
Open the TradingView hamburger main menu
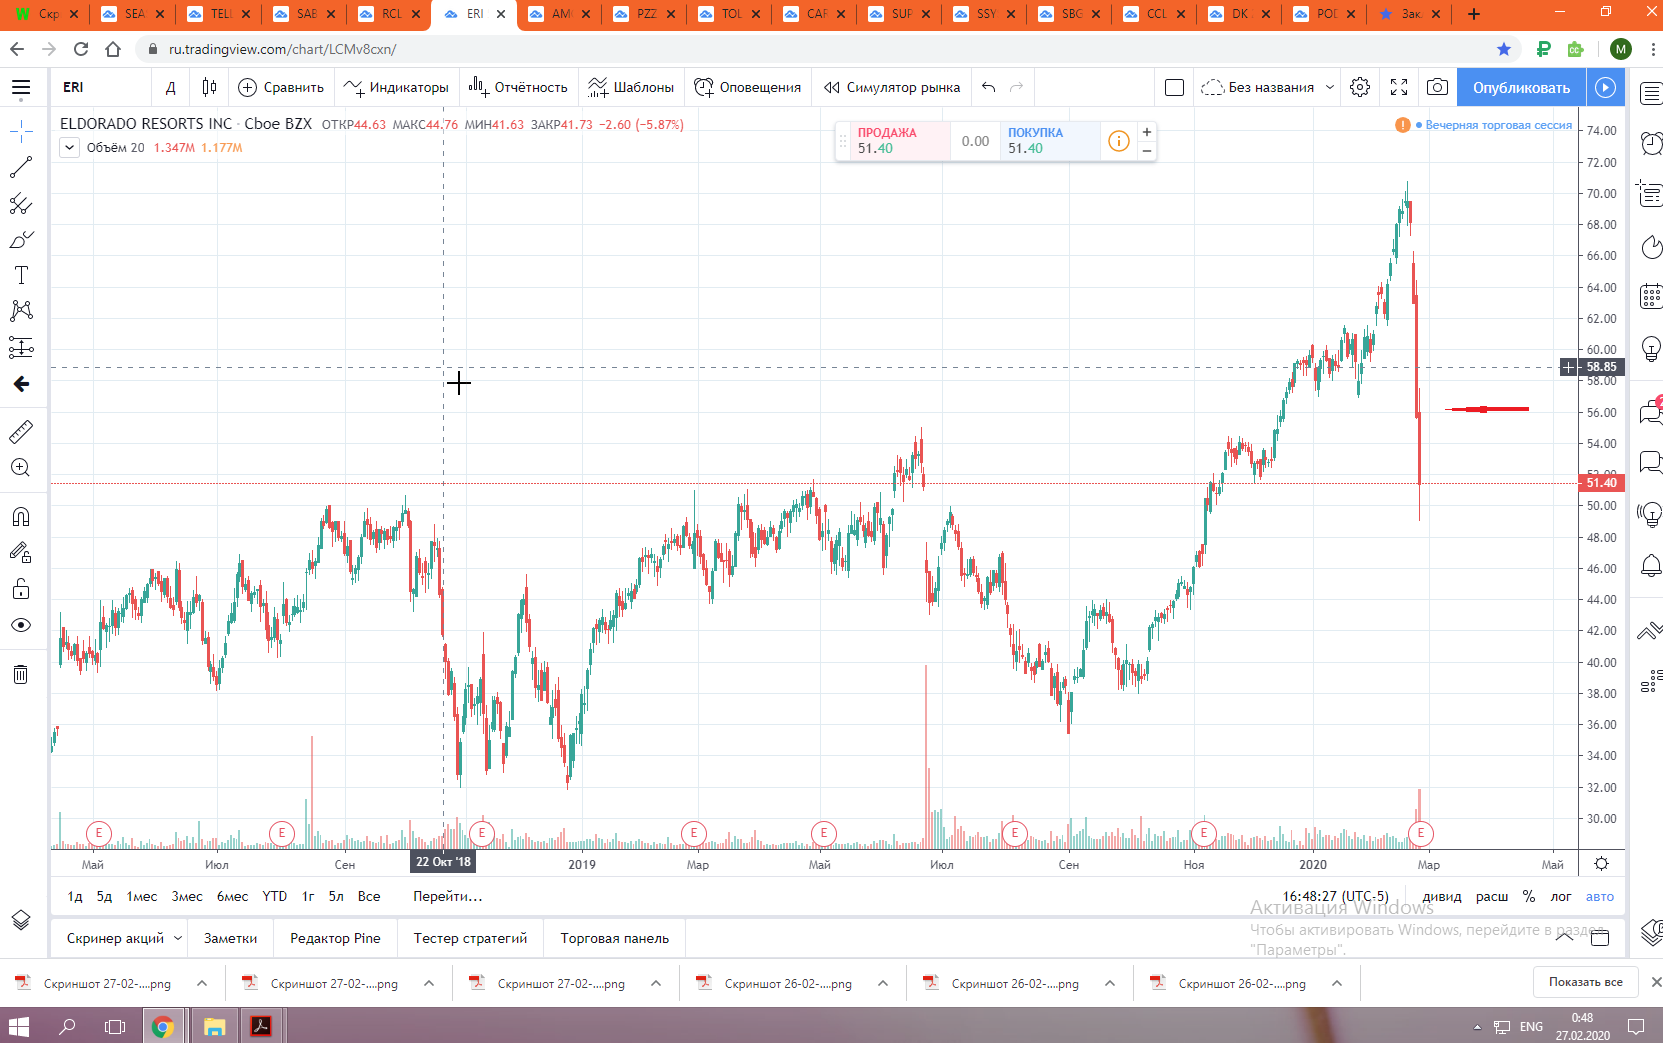click(x=21, y=88)
